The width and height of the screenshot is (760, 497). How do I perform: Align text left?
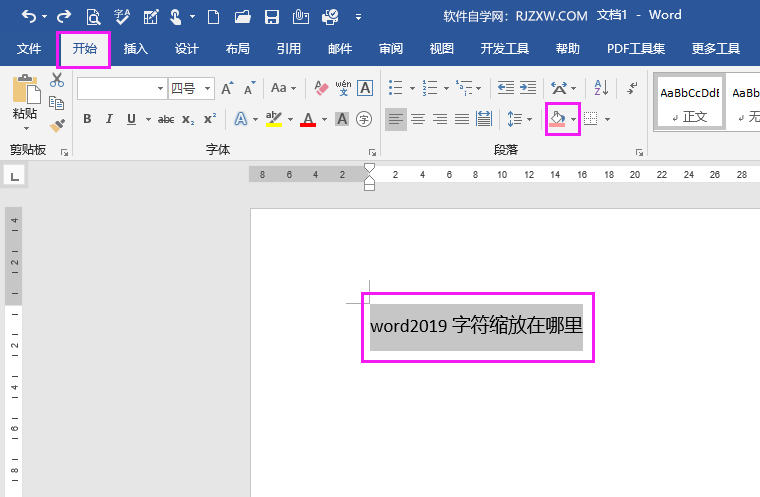(x=396, y=119)
